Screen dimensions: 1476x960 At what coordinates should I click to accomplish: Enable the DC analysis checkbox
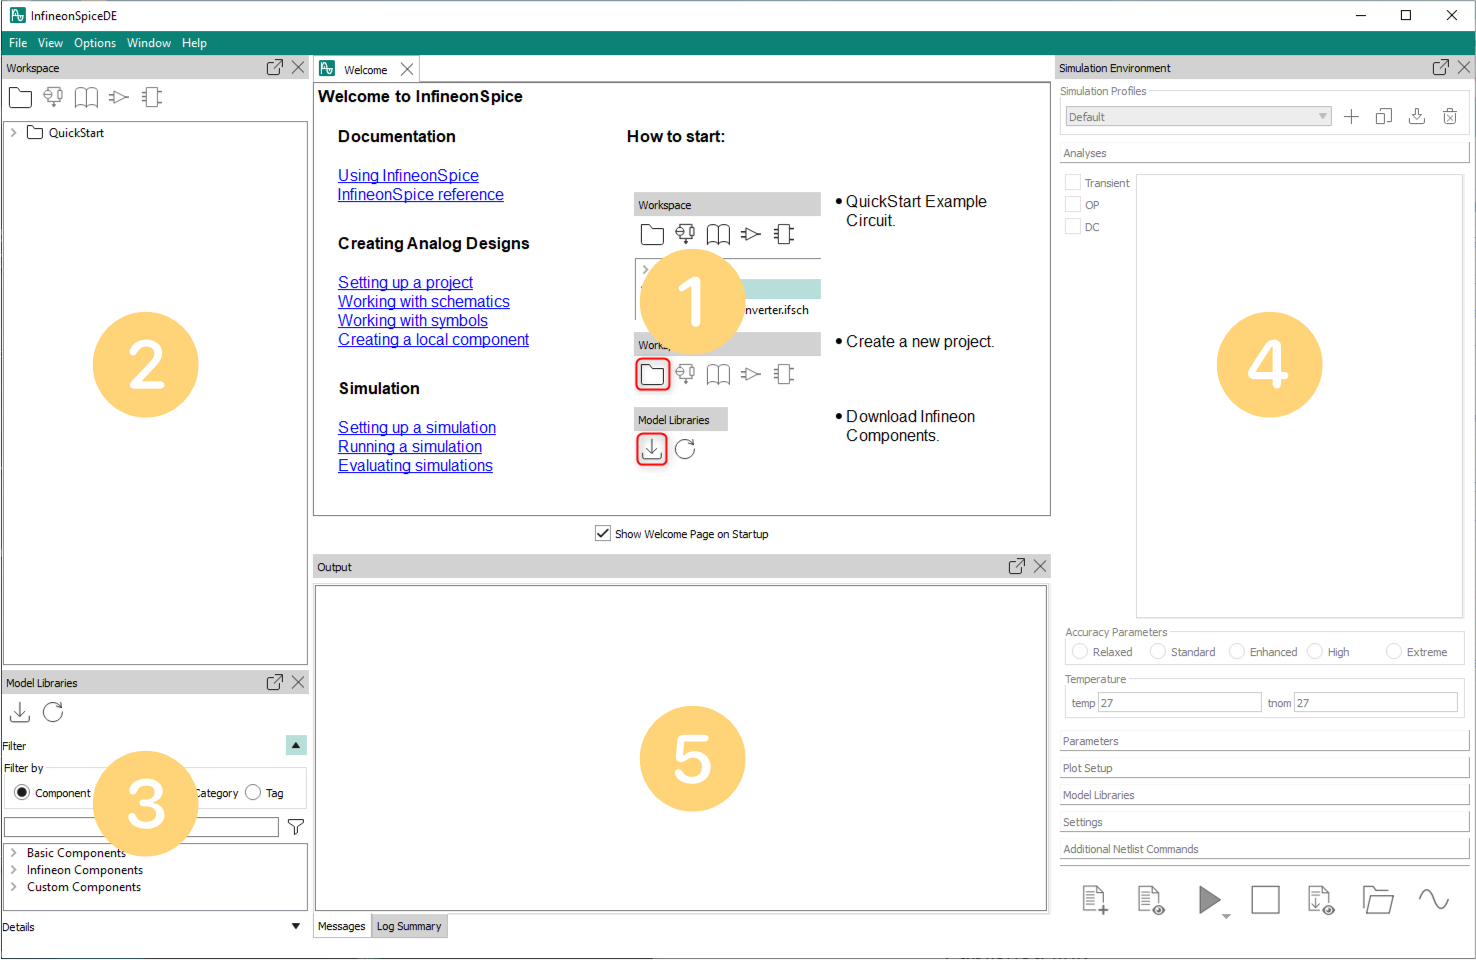point(1073,227)
